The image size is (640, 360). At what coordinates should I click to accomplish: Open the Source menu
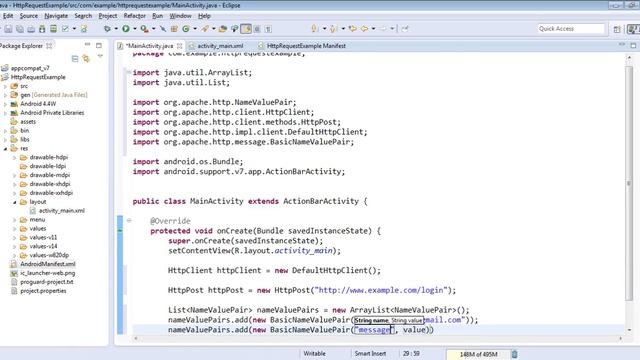coord(29,16)
